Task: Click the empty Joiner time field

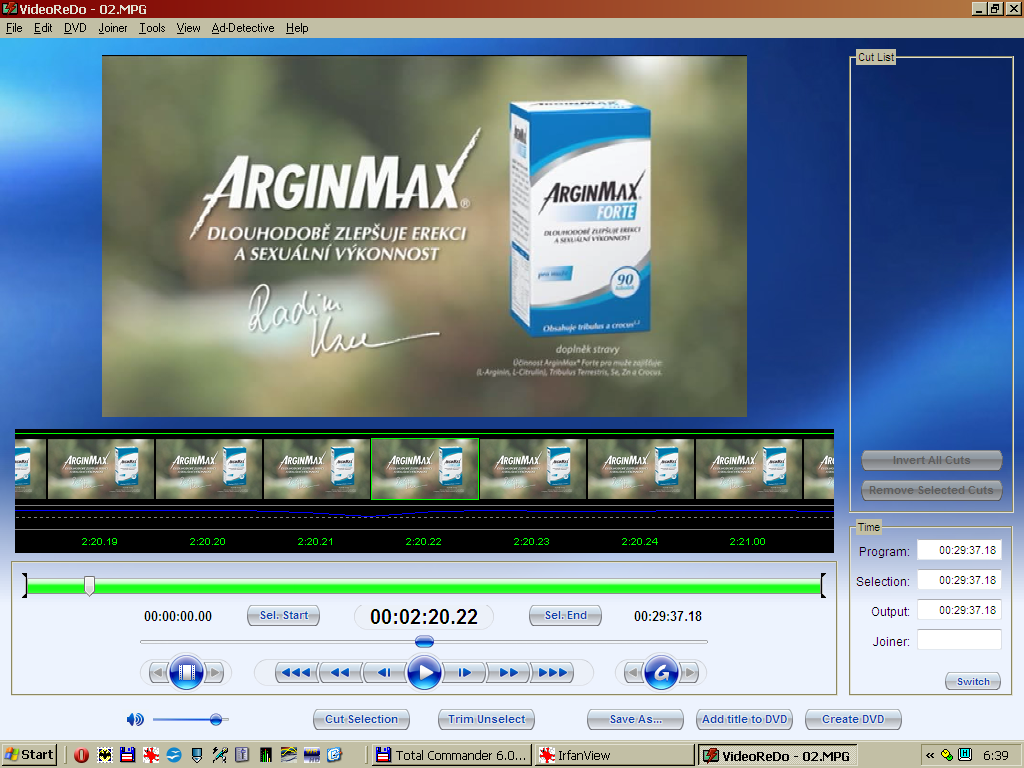Action: (959, 640)
